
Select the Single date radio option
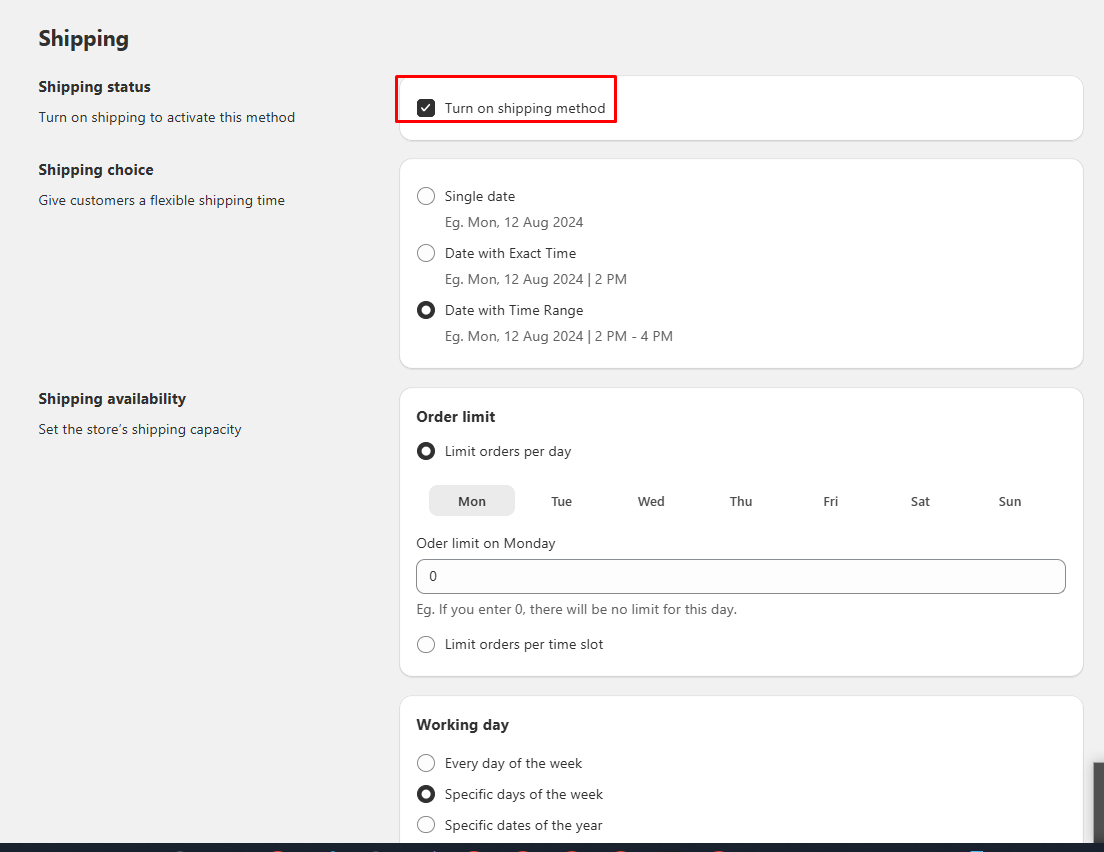(x=426, y=196)
